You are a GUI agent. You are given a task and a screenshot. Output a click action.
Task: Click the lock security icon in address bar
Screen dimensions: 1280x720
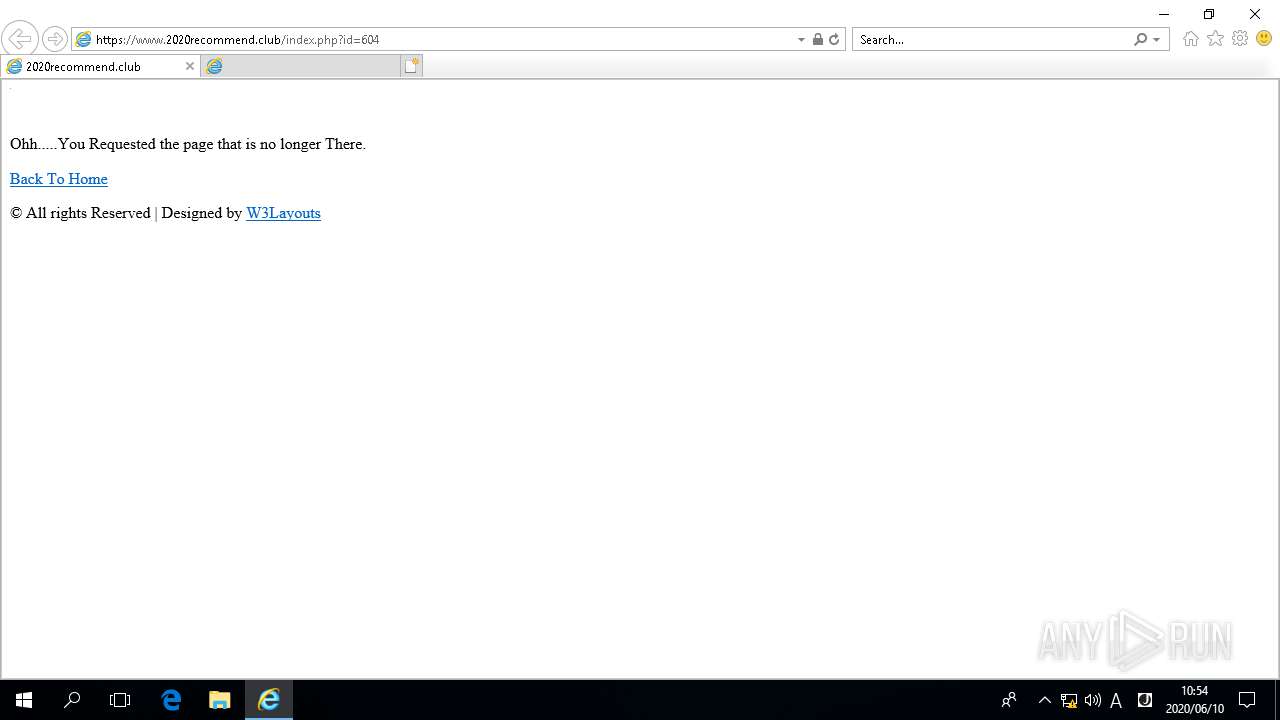818,40
